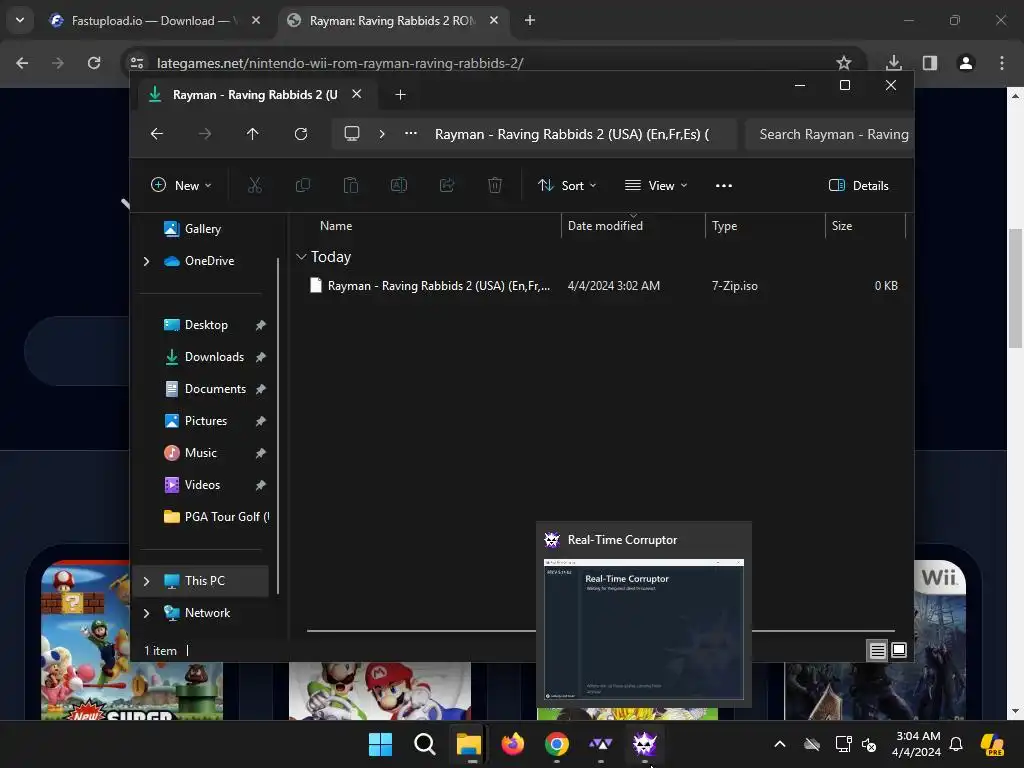This screenshot has height=768, width=1024.
Task: Open Pictures in the sidebar
Action: (206, 421)
